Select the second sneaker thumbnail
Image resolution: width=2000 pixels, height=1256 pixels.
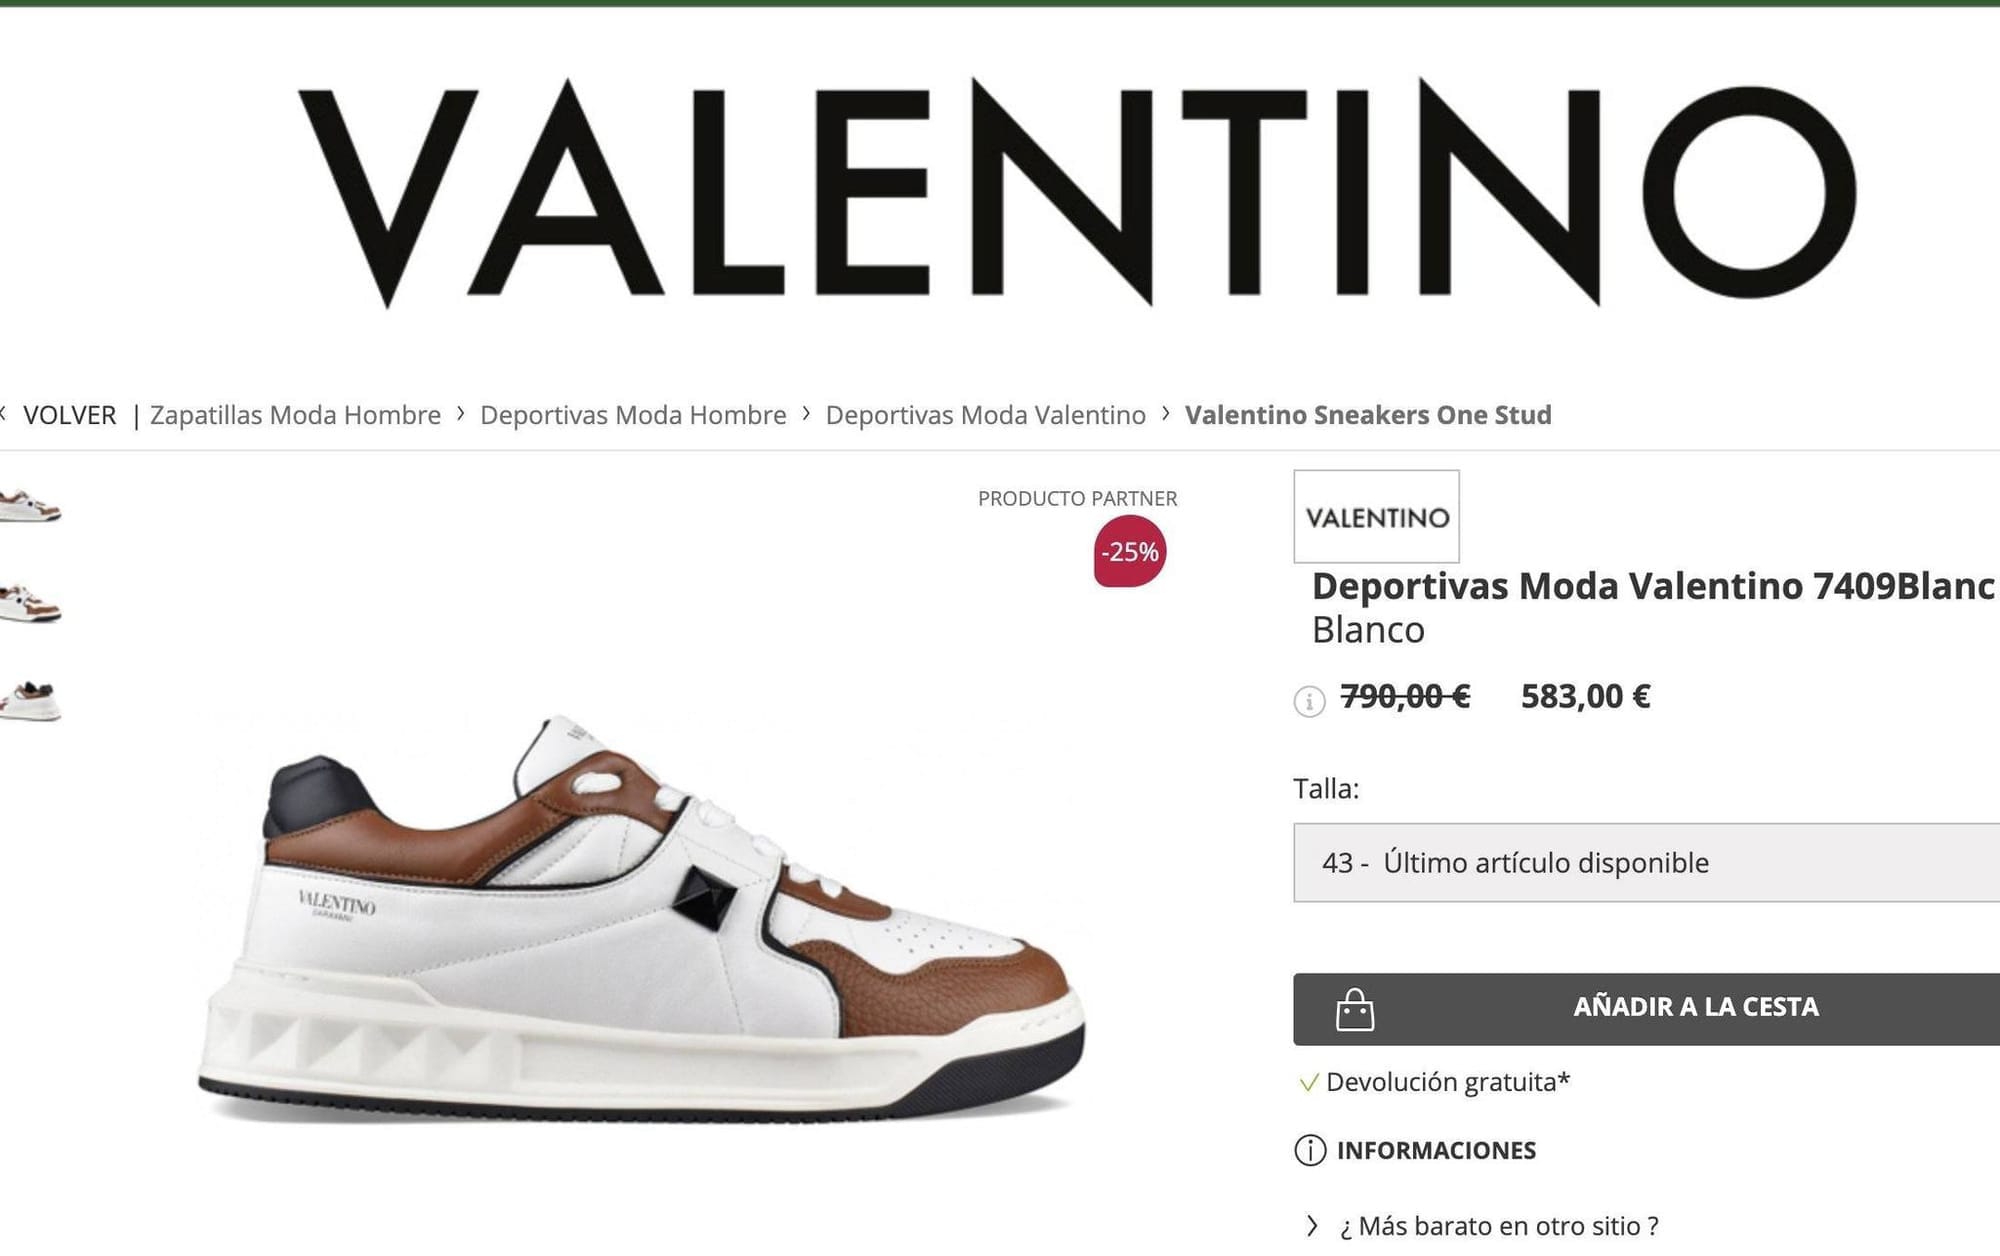point(30,603)
